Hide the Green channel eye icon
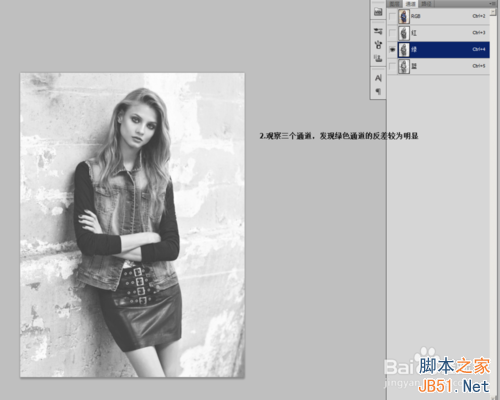Screen dimensions: 500x400 [392, 50]
